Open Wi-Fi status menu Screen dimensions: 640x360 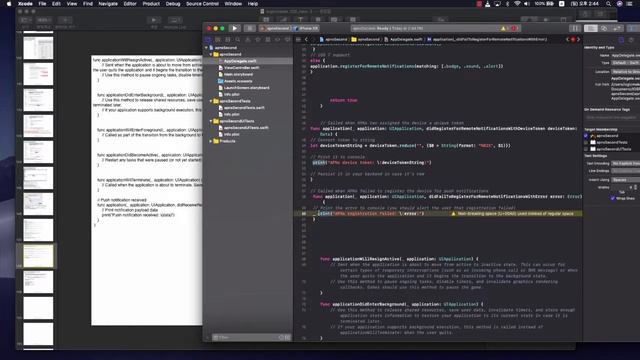click(x=517, y=4)
